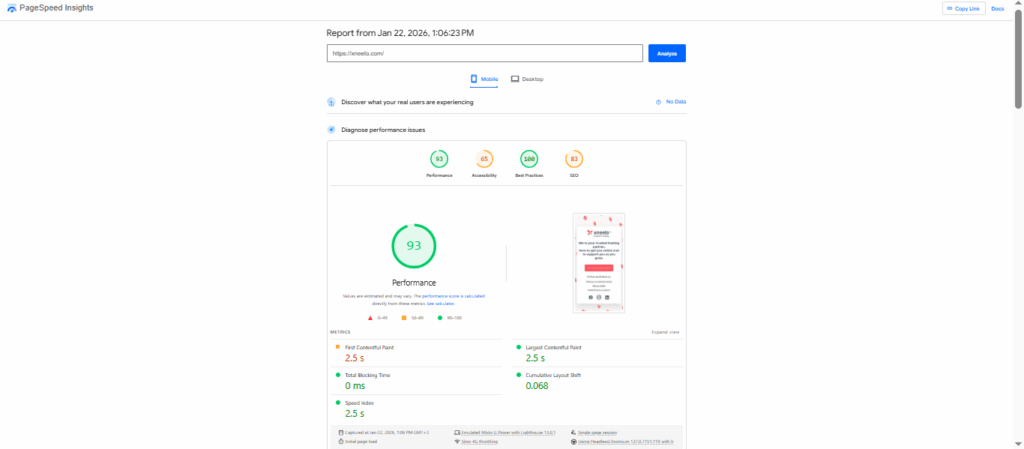Click the real users experience section icon

tap(331, 102)
